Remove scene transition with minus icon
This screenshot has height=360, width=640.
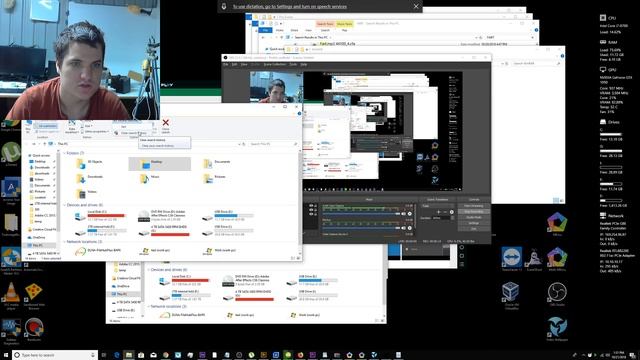click(x=445, y=212)
